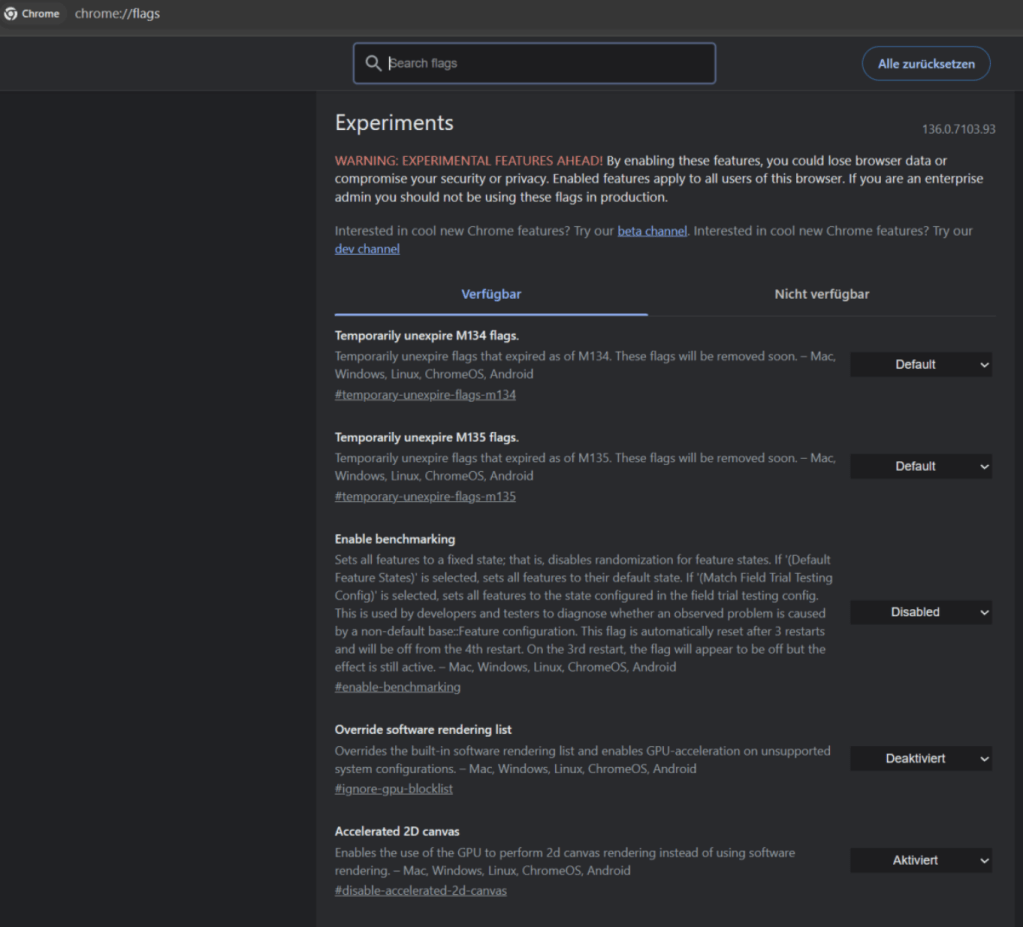Open dropdown for Temporarily unexpire M134 flags
This screenshot has height=927, width=1023.
click(x=920, y=365)
